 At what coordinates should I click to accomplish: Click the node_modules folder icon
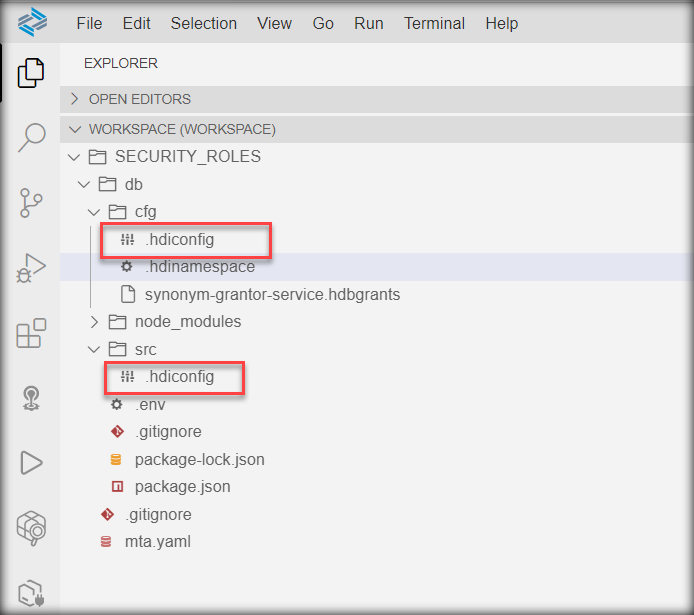pyautogui.click(x=117, y=322)
